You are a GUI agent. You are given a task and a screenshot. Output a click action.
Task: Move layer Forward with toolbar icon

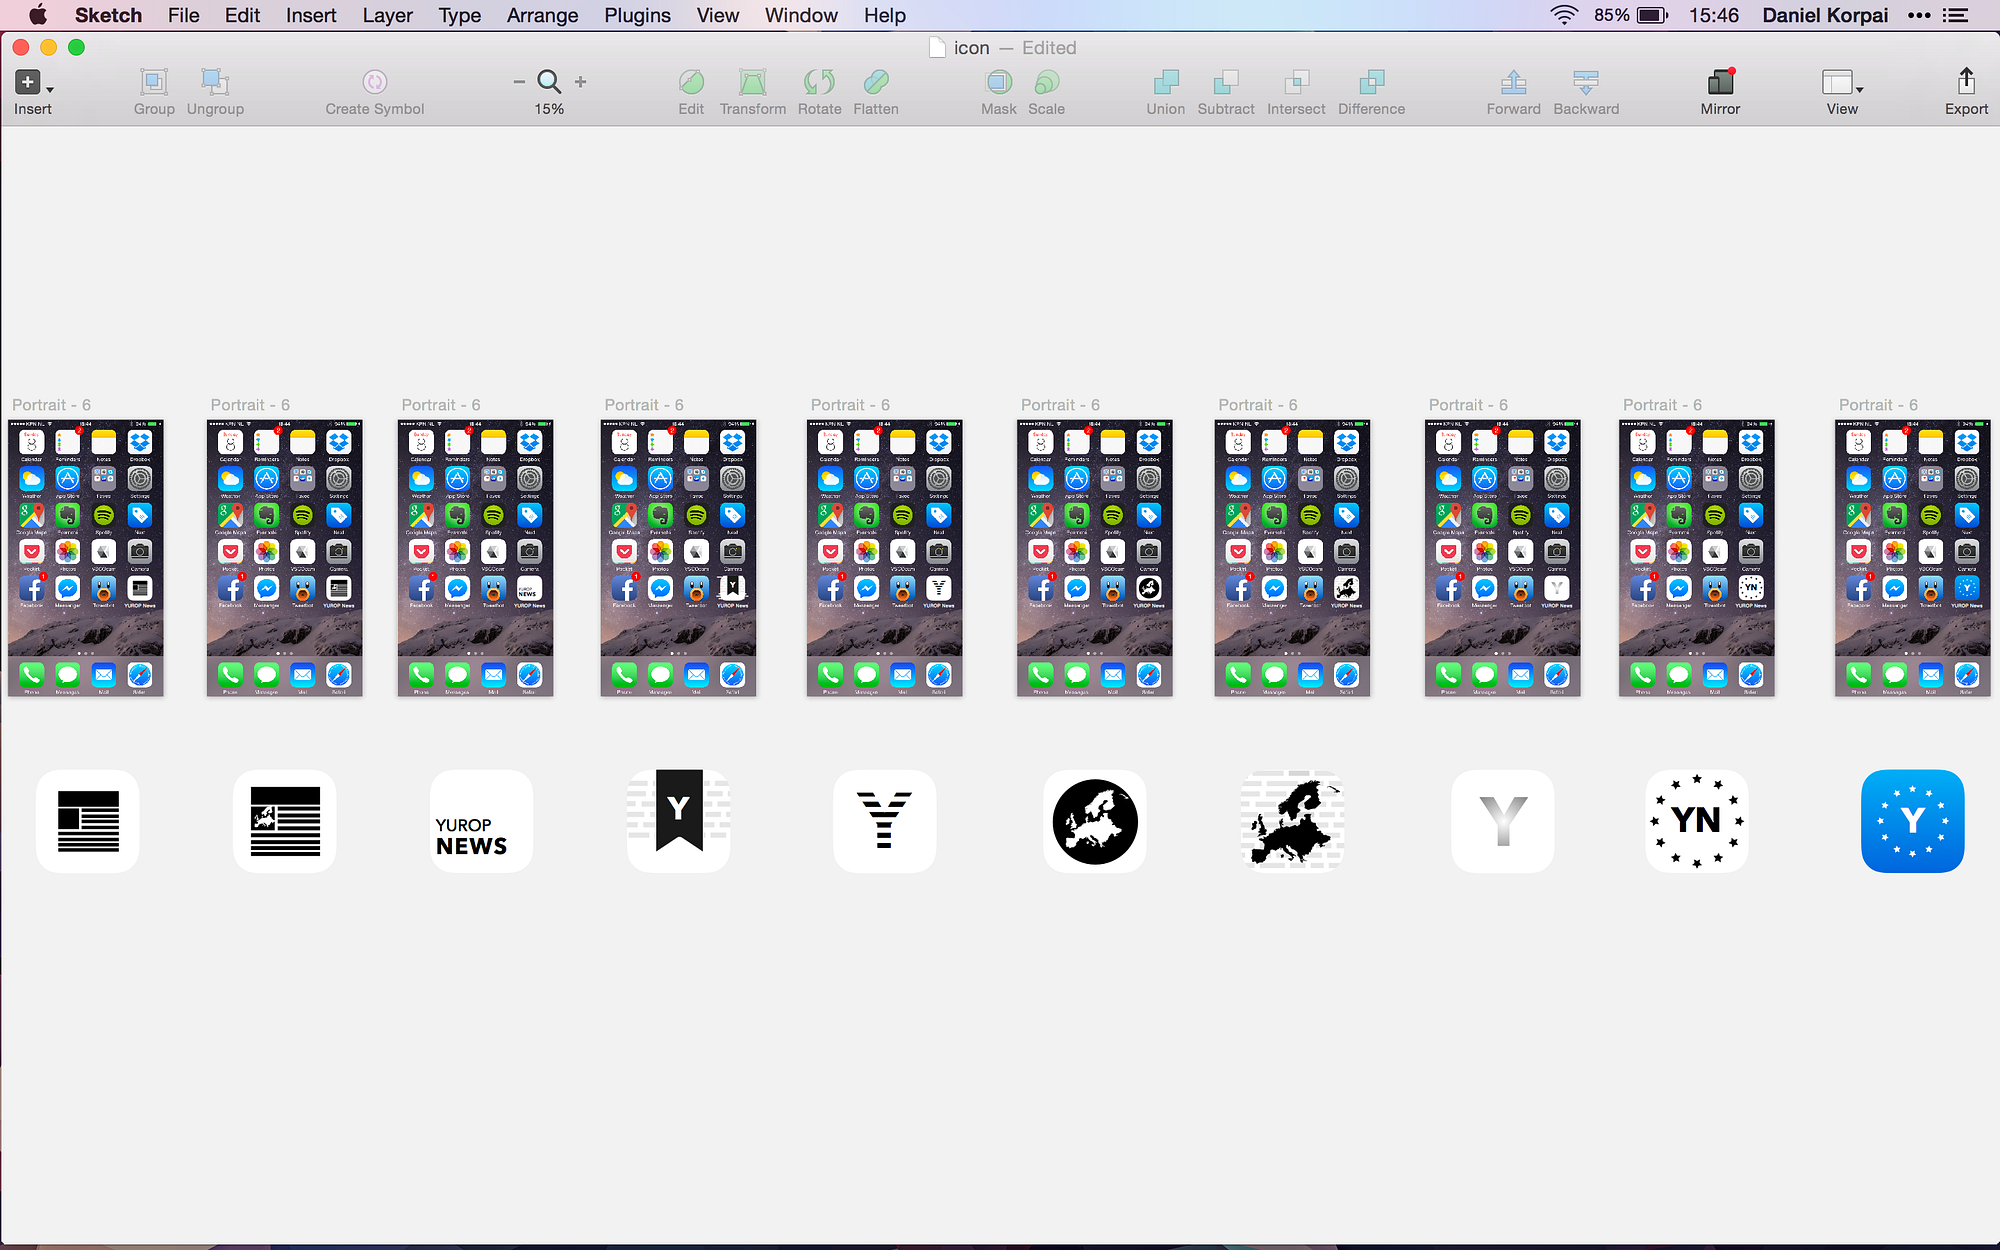pyautogui.click(x=1513, y=82)
